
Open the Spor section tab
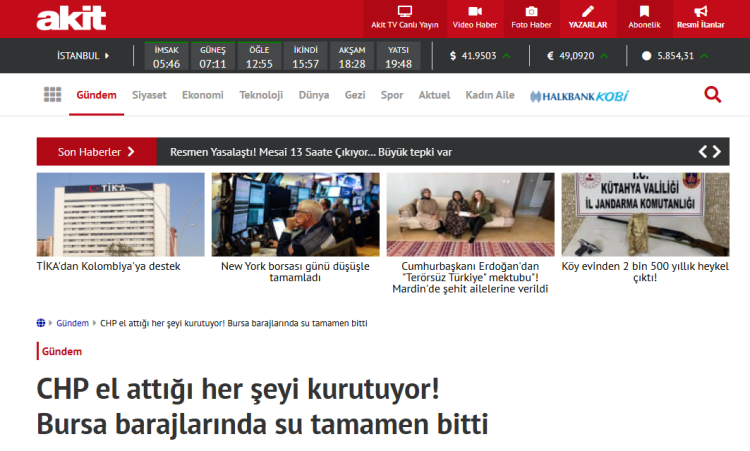pos(392,95)
